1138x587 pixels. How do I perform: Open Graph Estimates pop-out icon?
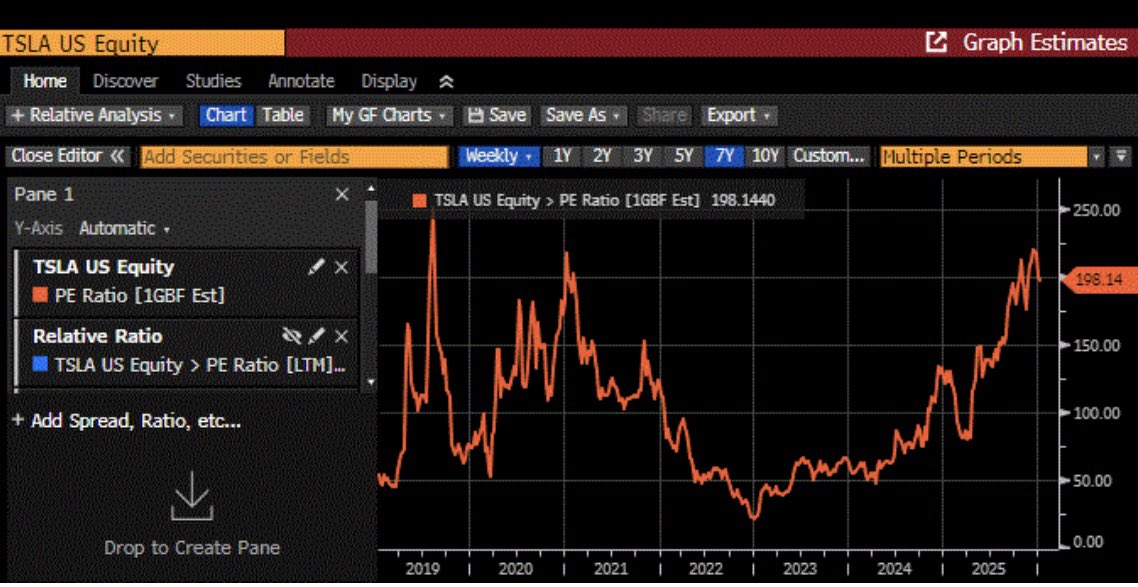coord(936,42)
